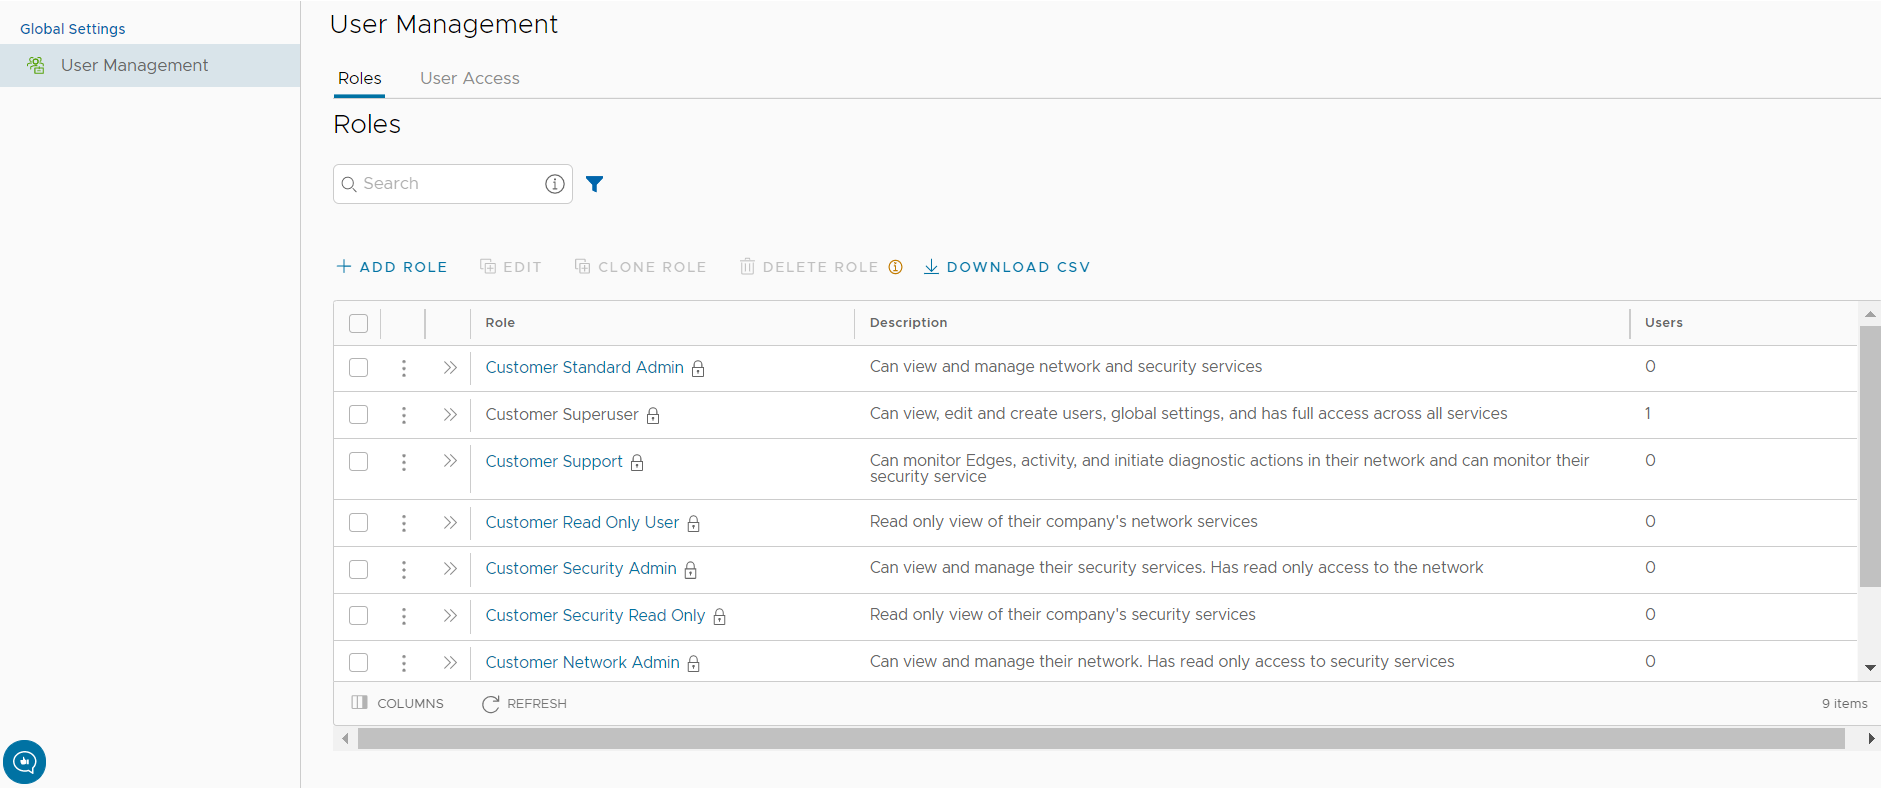Check the Customer Read Only User checkbox

[x=358, y=522]
